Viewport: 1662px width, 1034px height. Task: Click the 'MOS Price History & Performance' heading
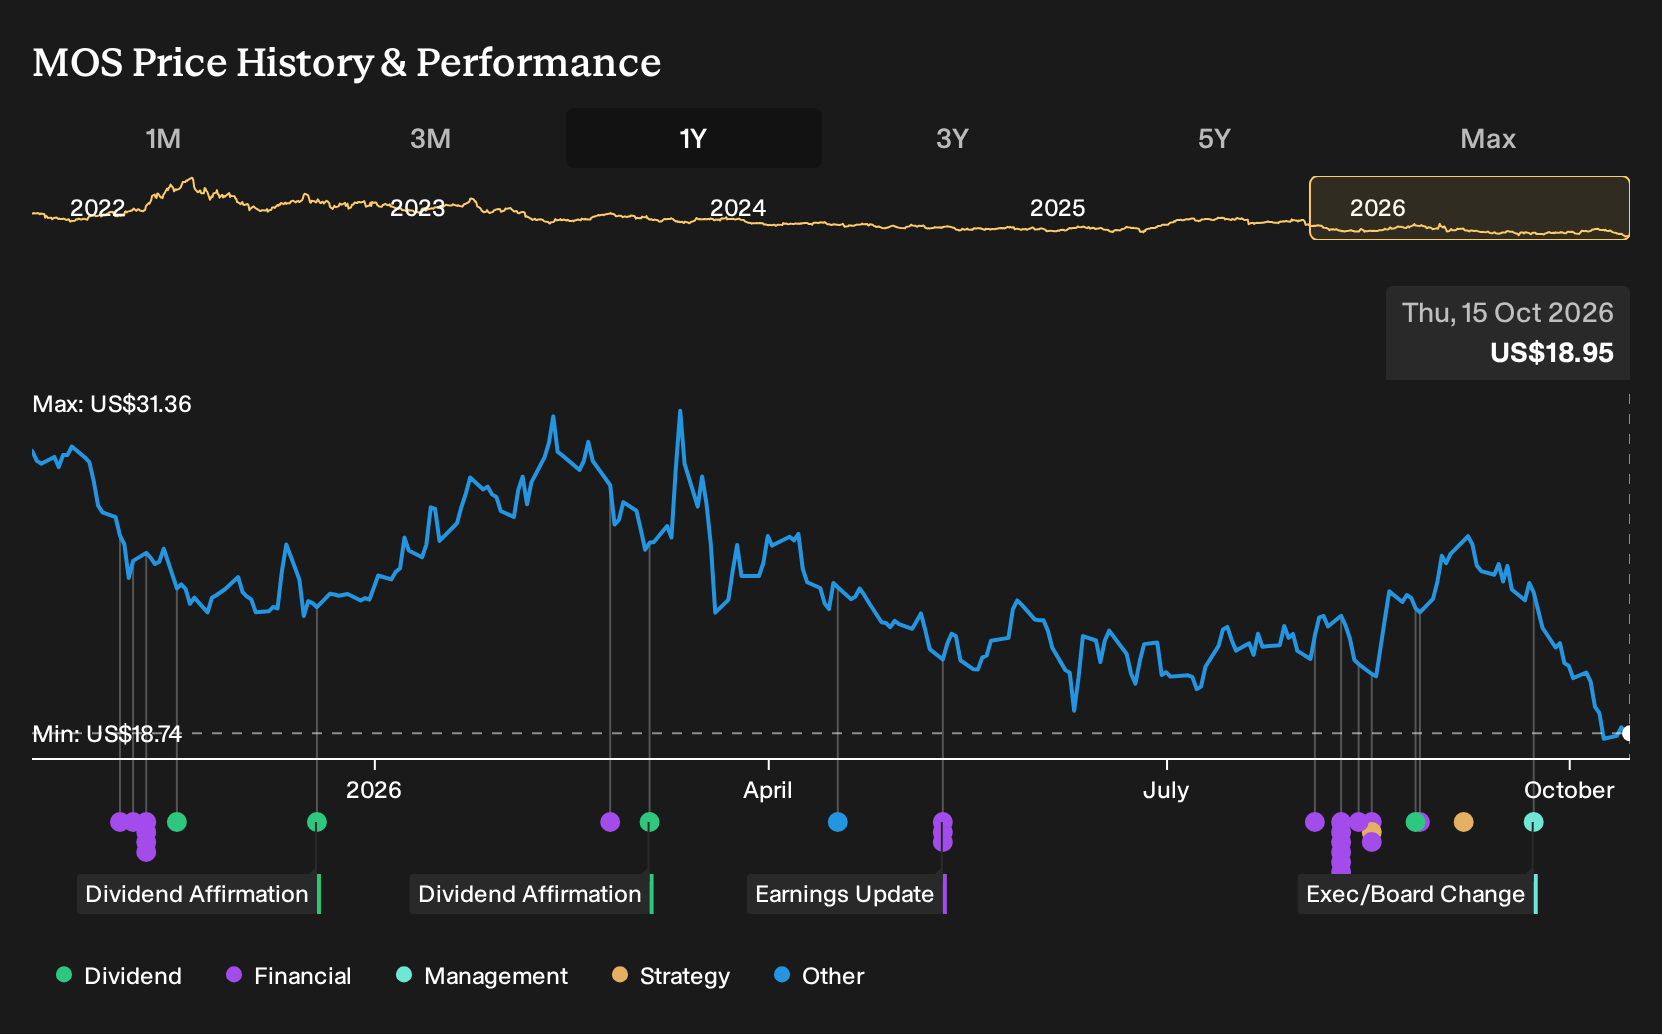point(346,63)
